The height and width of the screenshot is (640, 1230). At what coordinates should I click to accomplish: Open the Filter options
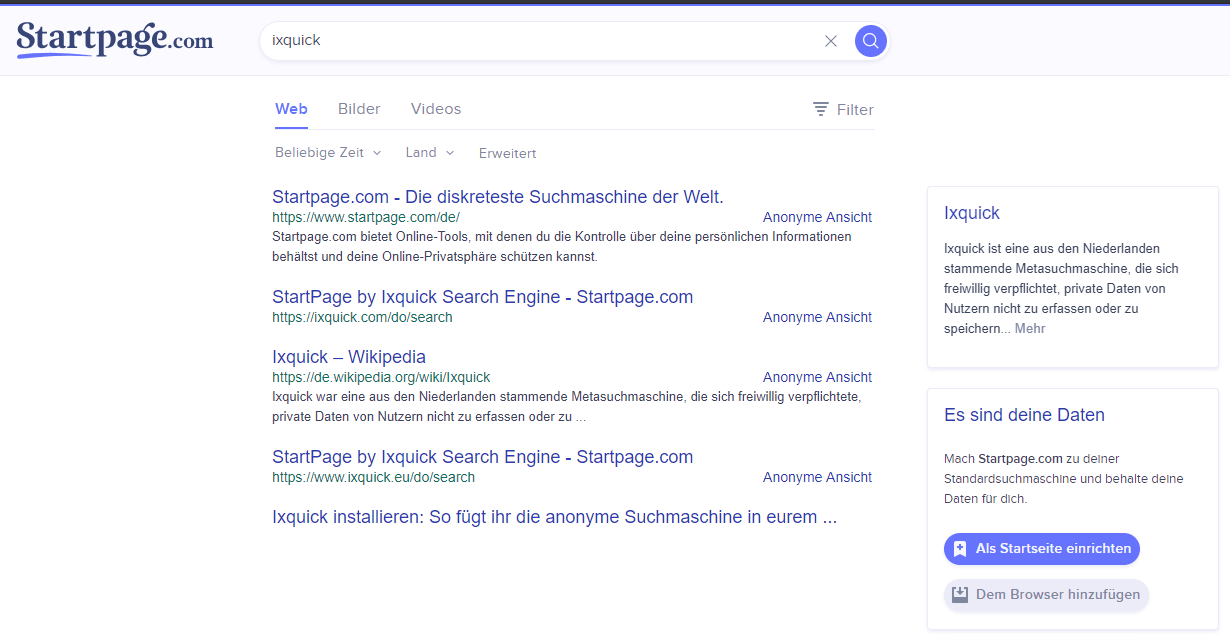(x=843, y=109)
